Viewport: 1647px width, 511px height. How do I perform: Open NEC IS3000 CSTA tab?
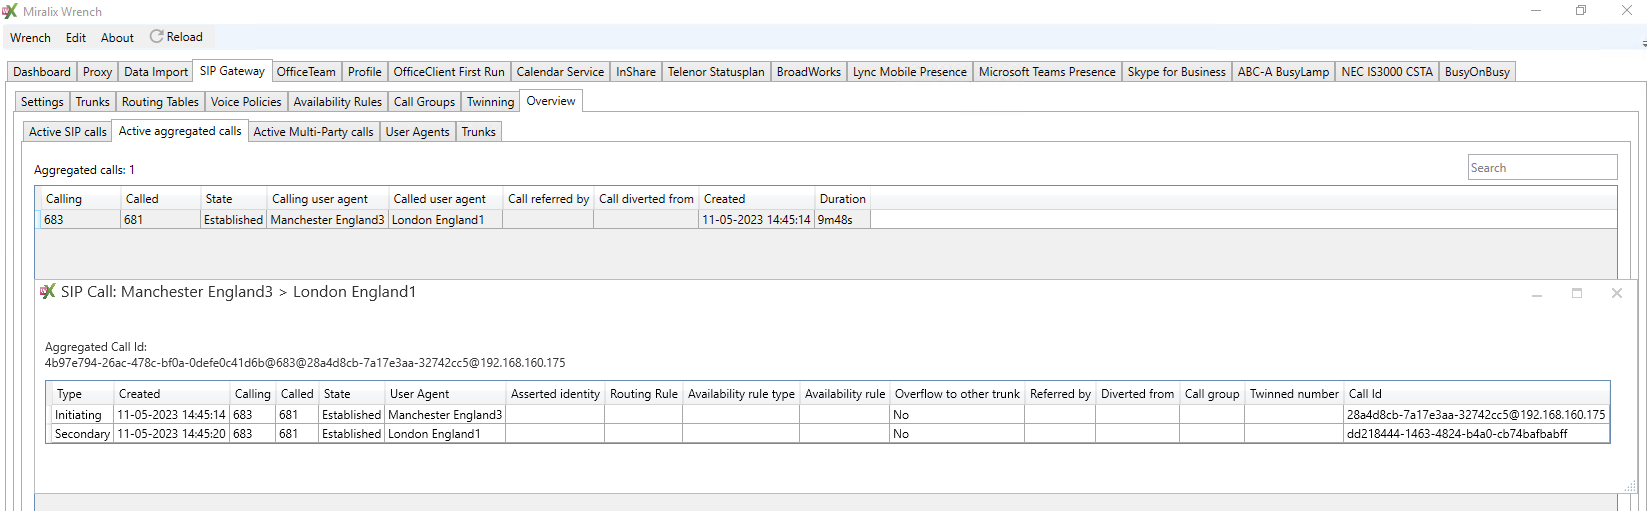click(1387, 72)
